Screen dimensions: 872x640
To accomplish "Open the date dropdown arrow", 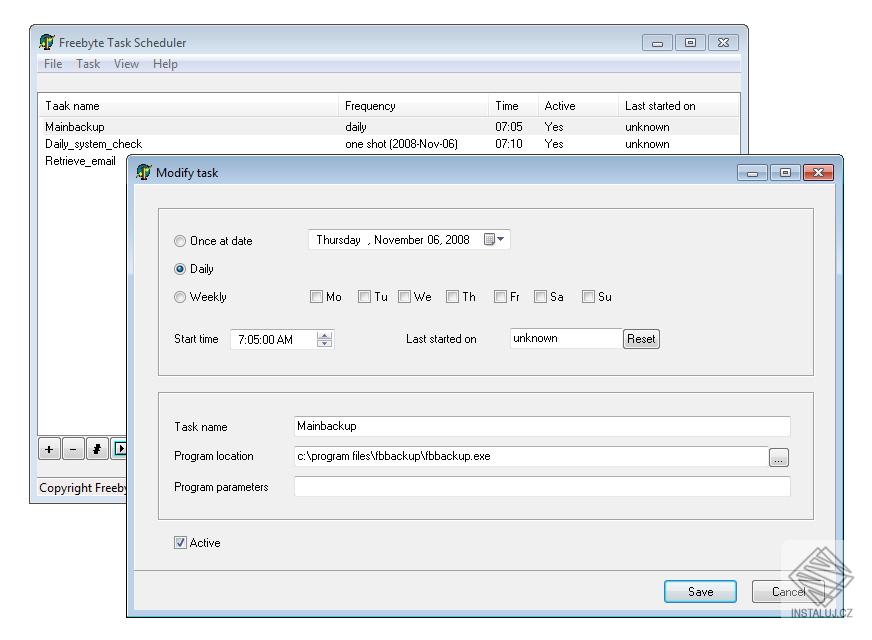I will (501, 240).
